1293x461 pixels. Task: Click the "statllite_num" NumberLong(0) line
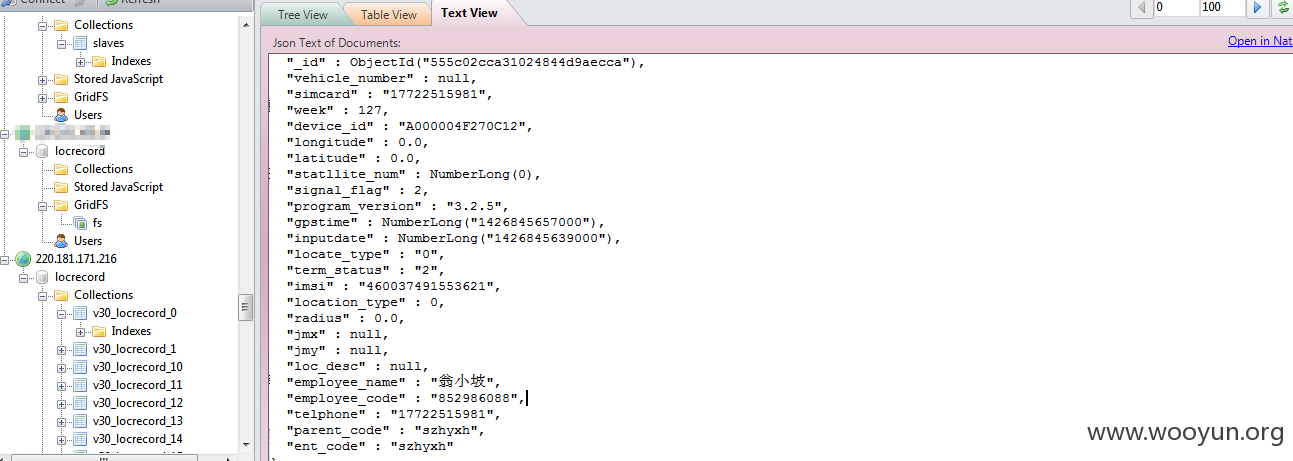tap(413, 174)
